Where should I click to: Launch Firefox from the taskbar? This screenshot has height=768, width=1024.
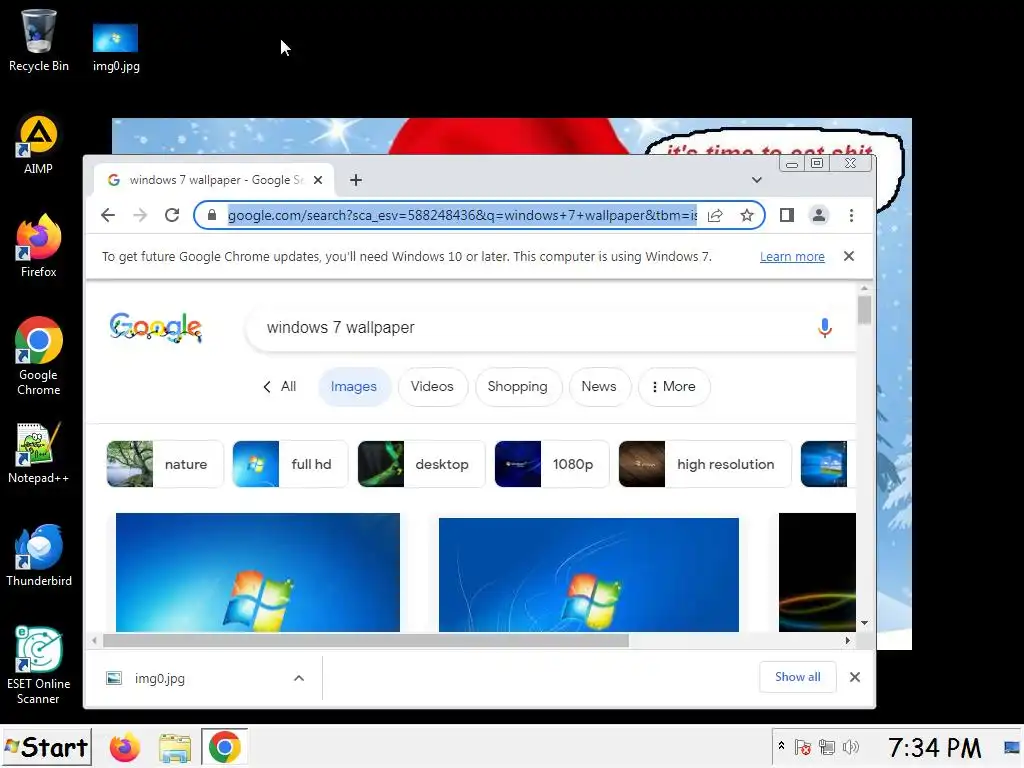[x=125, y=747]
